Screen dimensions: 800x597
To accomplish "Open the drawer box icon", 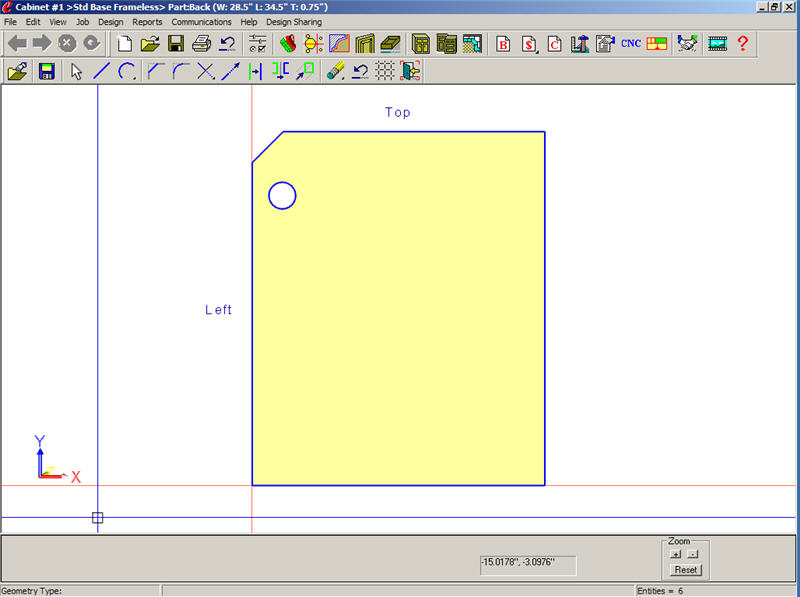I will pos(390,43).
